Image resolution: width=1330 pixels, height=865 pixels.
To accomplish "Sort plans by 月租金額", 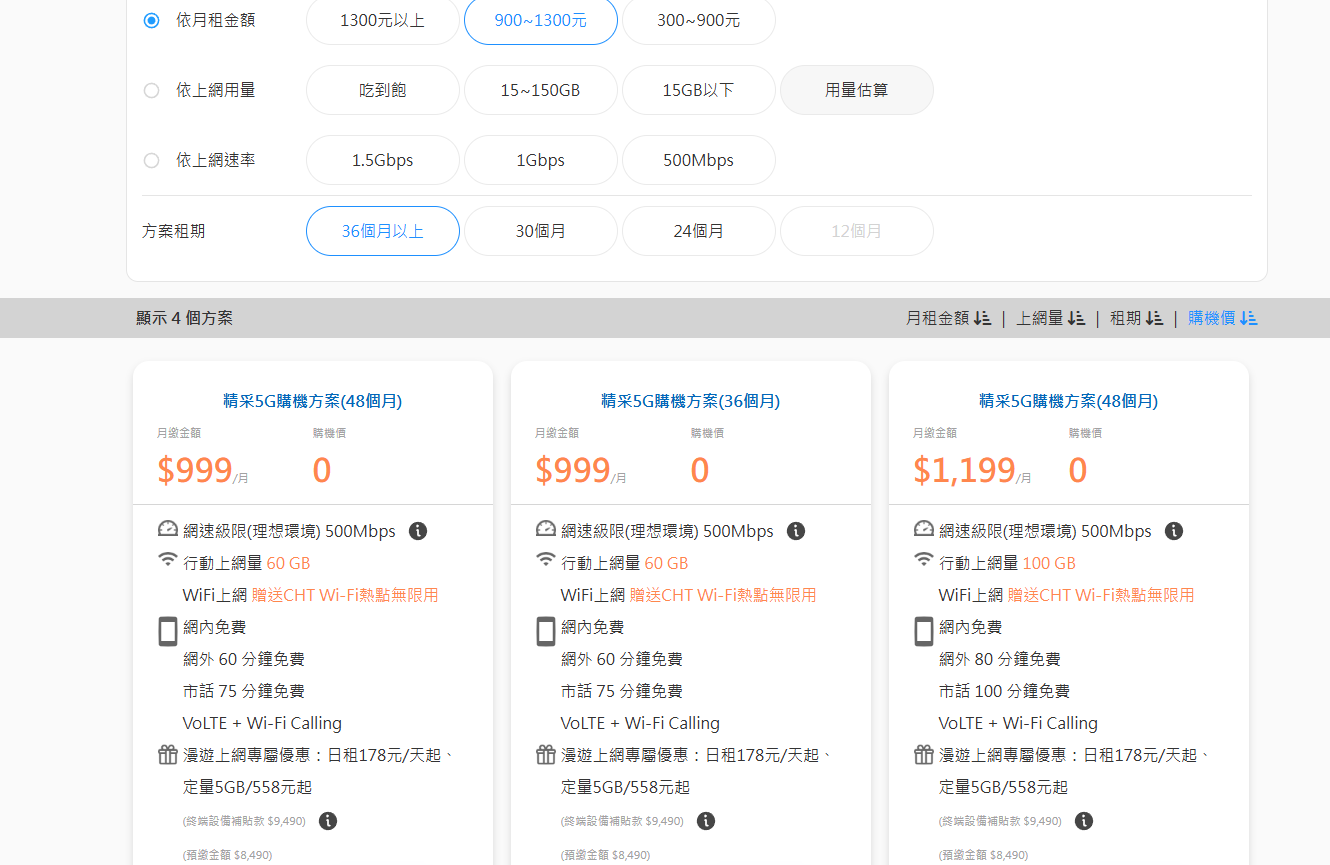I will click(948, 318).
